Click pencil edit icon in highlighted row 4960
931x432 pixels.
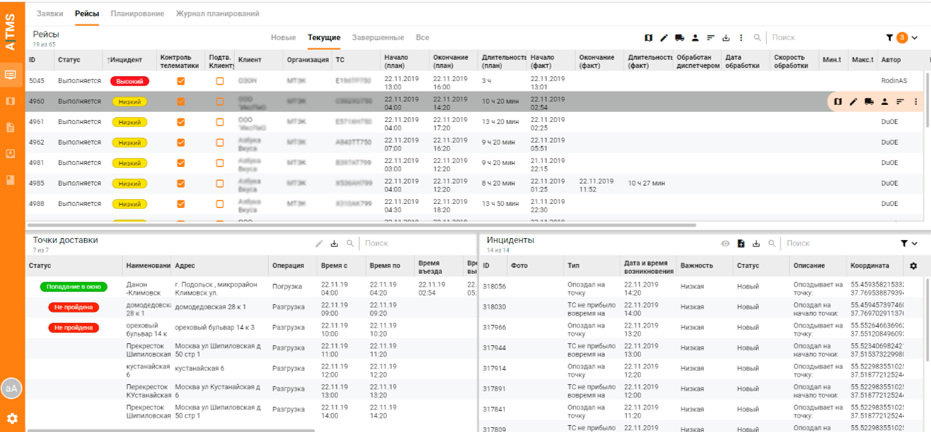[853, 101]
